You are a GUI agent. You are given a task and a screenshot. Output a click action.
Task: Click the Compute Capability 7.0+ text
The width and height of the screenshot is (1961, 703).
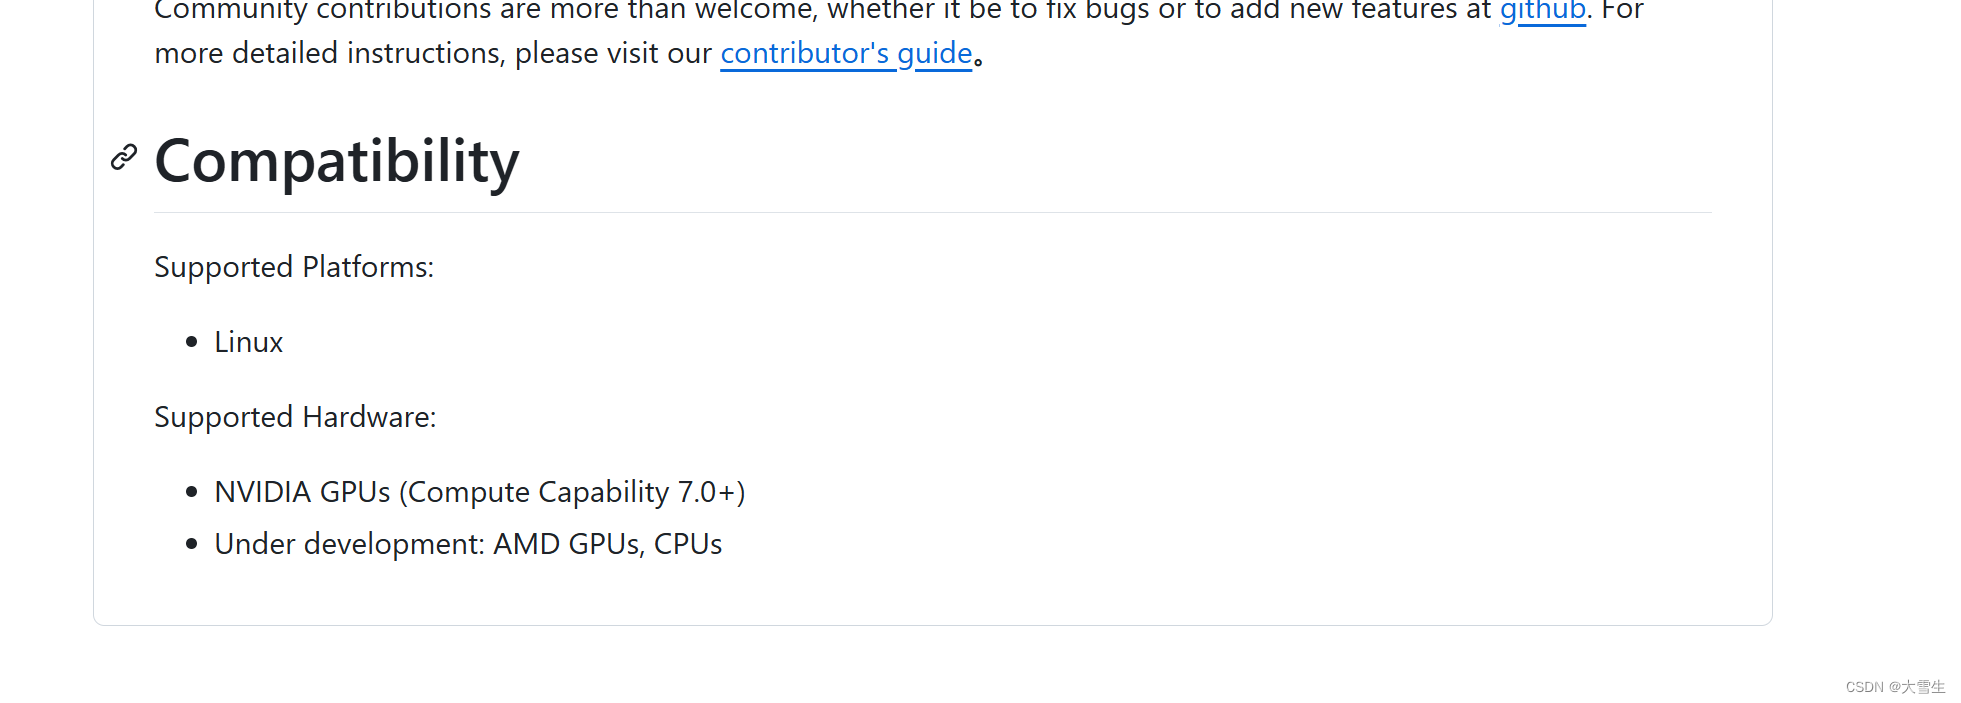pos(572,492)
